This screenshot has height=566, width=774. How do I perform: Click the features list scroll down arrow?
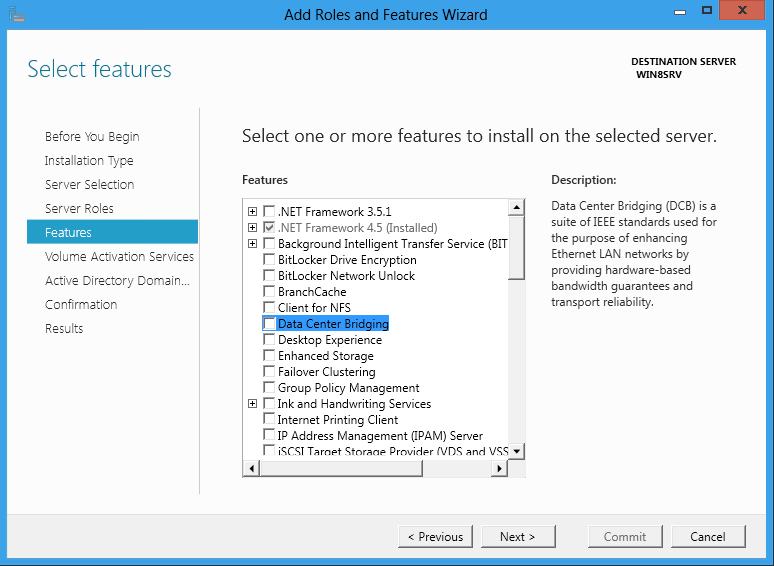[516, 451]
